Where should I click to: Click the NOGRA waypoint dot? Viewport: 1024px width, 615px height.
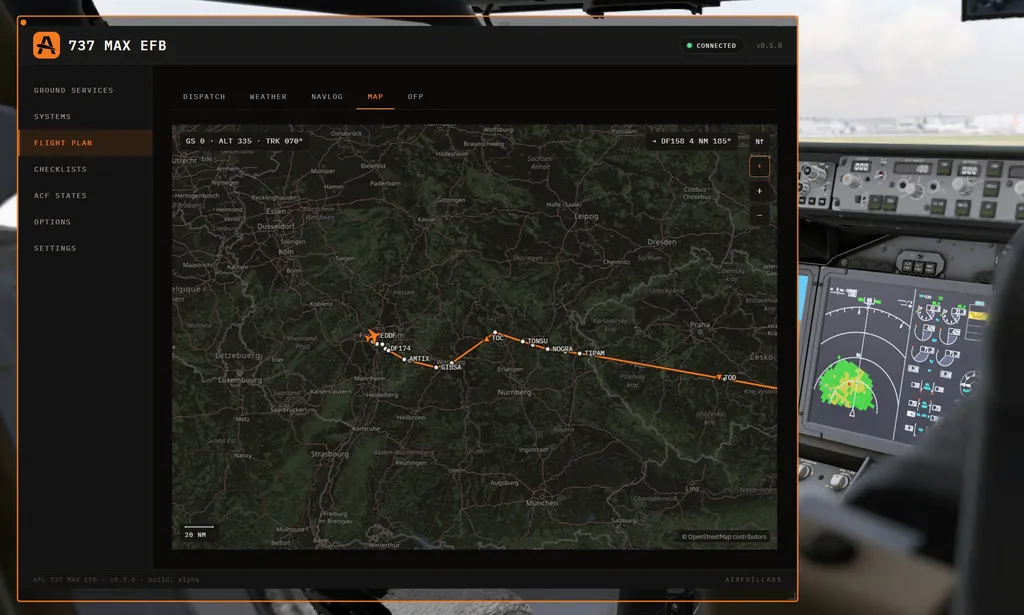coord(547,349)
